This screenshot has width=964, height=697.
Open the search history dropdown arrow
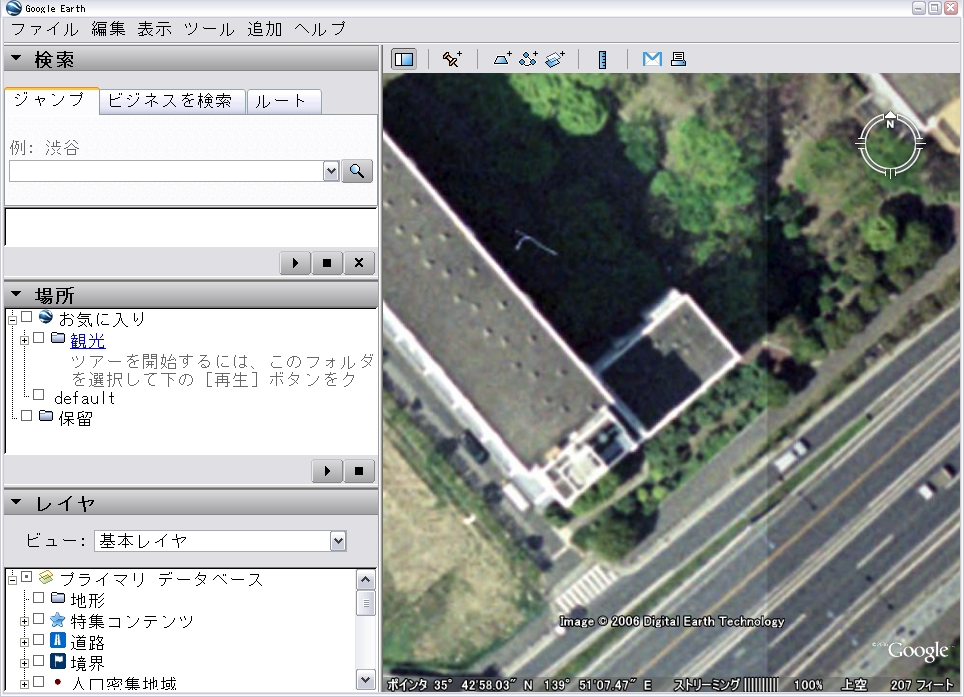[331, 171]
